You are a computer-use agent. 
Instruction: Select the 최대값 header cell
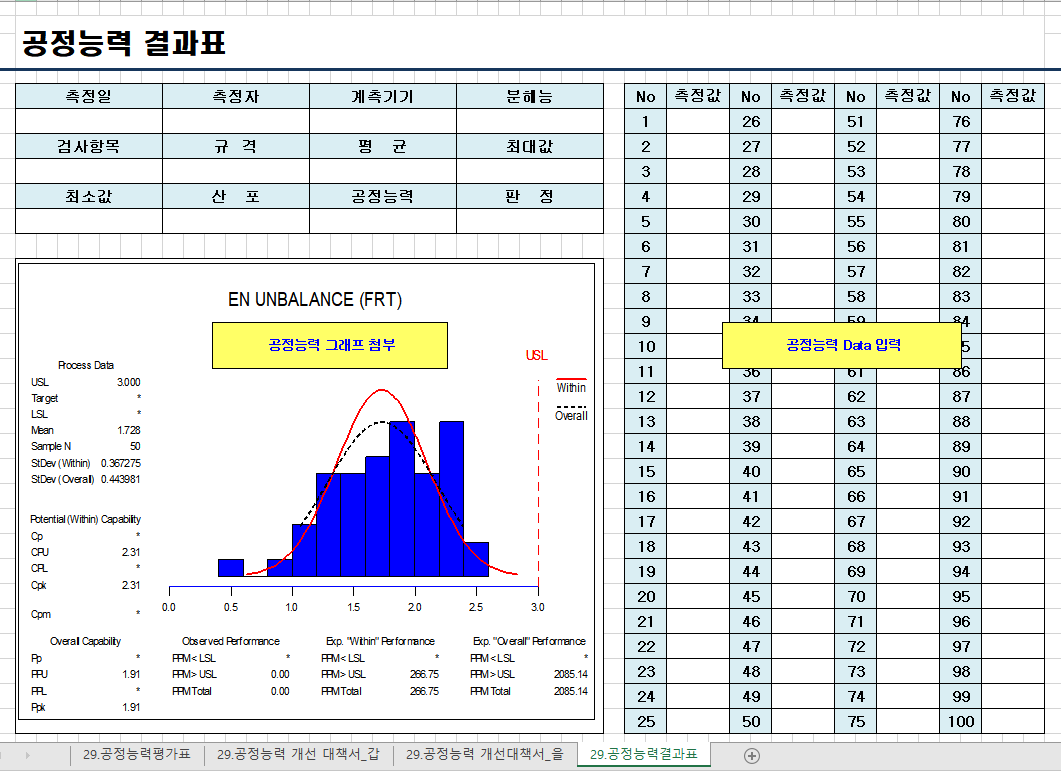click(530, 146)
